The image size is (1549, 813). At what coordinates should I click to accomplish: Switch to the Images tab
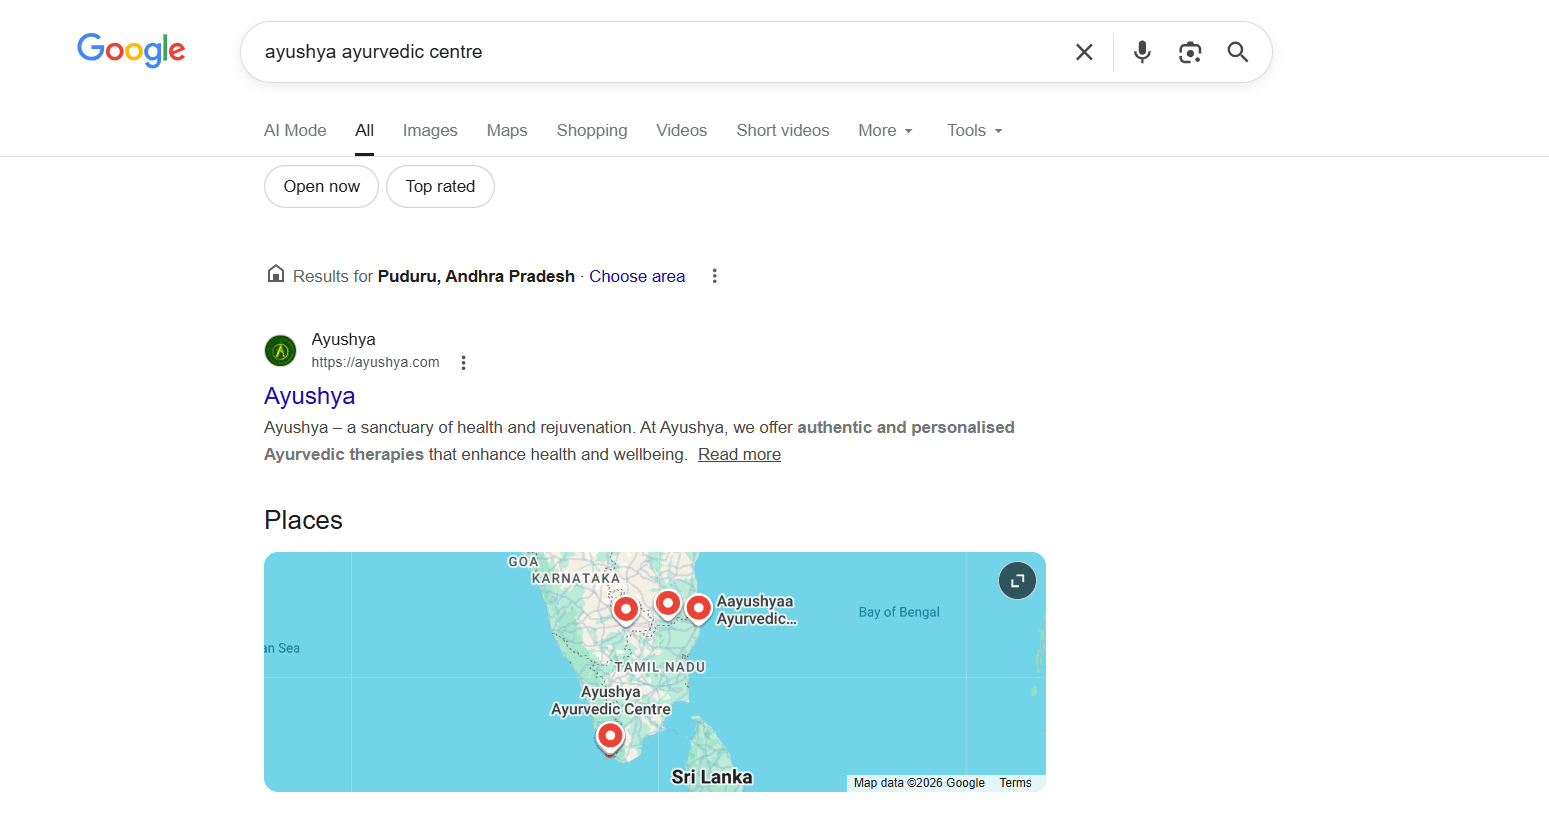(429, 130)
